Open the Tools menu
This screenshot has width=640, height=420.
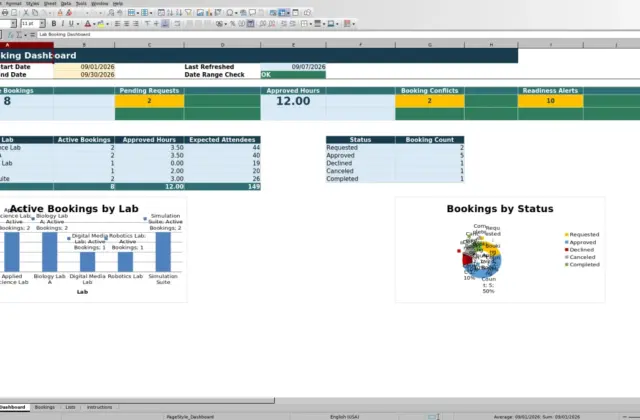click(x=81, y=3)
